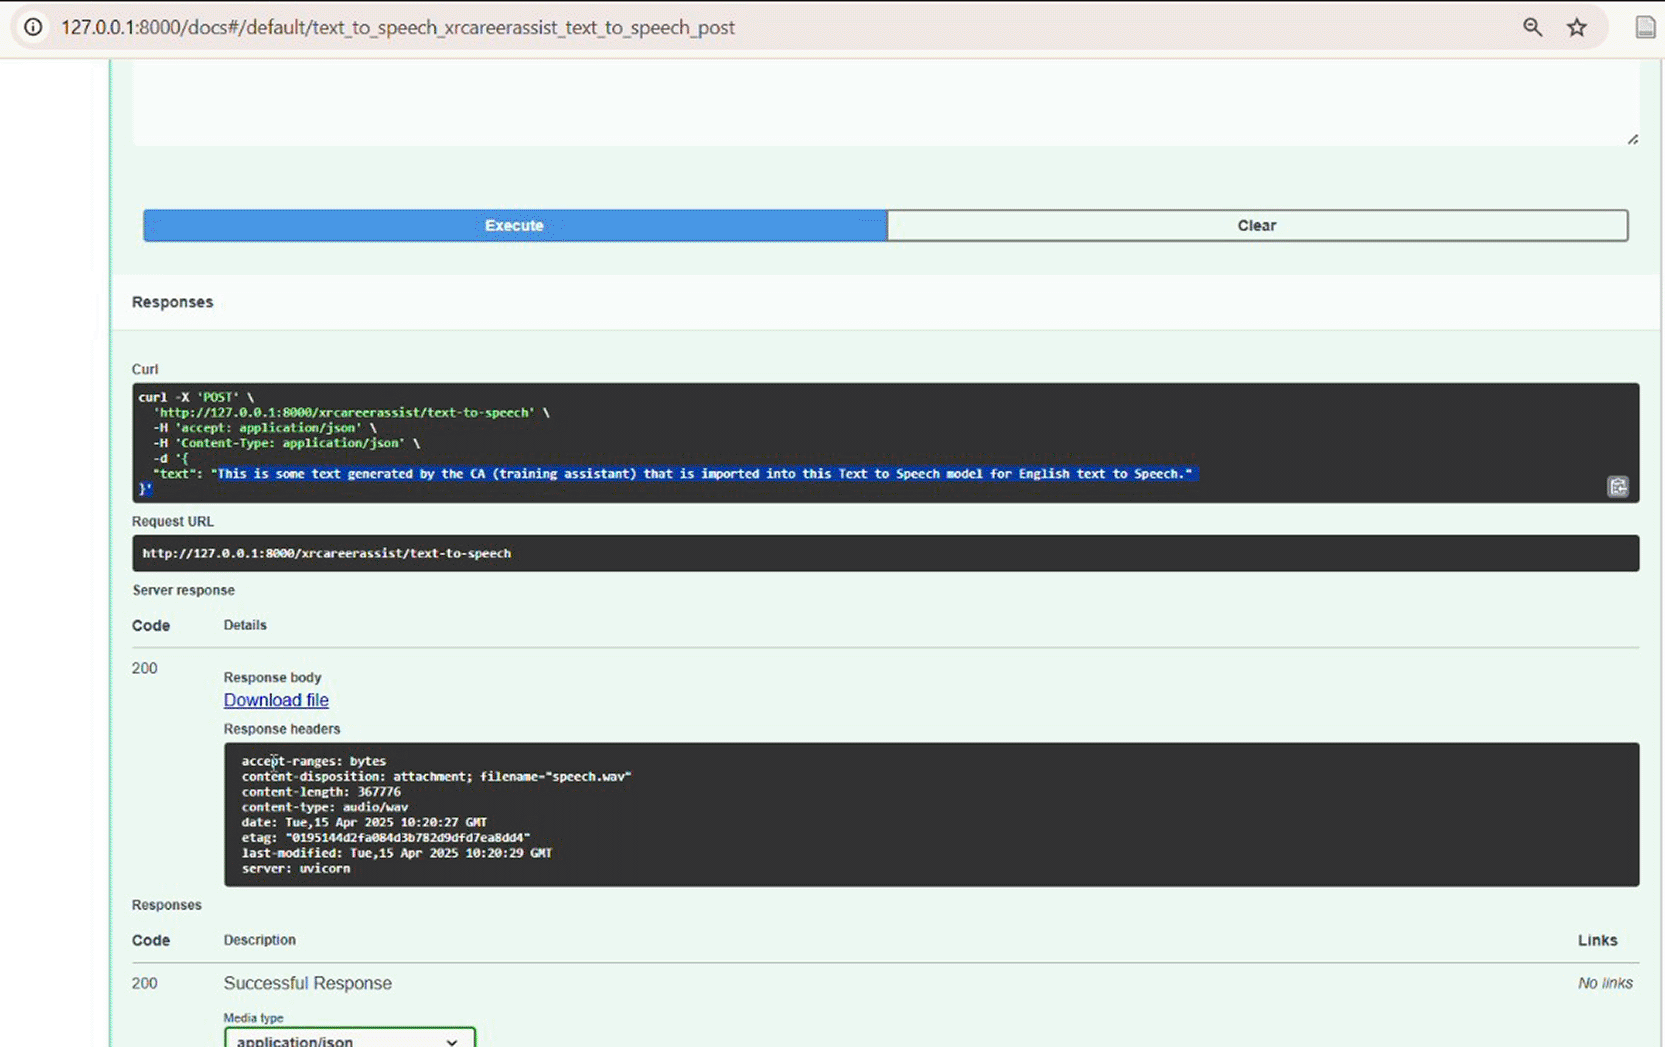1665x1047 pixels.
Task: Click the 'Response headers' label
Action: pos(282,729)
